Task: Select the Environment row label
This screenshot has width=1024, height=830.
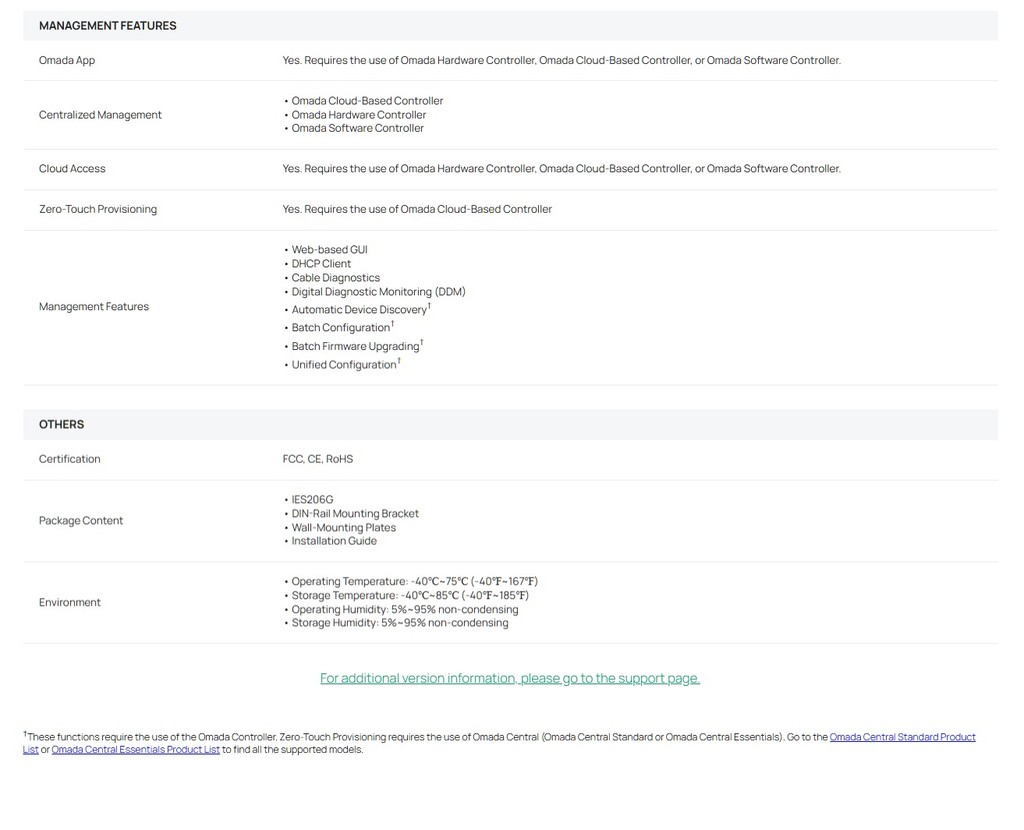Action: [69, 602]
